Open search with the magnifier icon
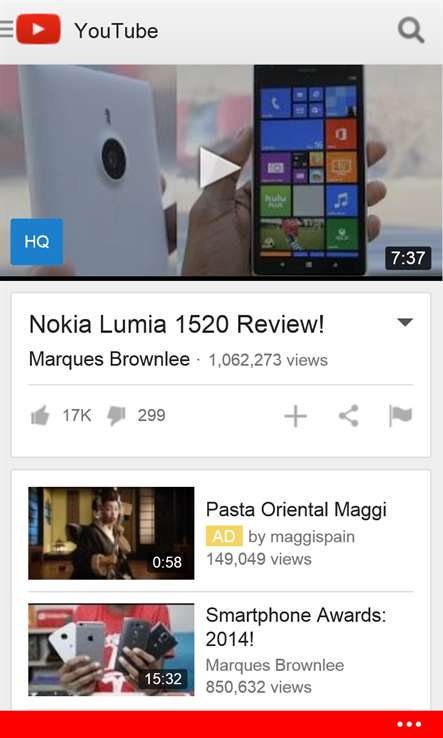This screenshot has height=738, width=443. pos(411,30)
